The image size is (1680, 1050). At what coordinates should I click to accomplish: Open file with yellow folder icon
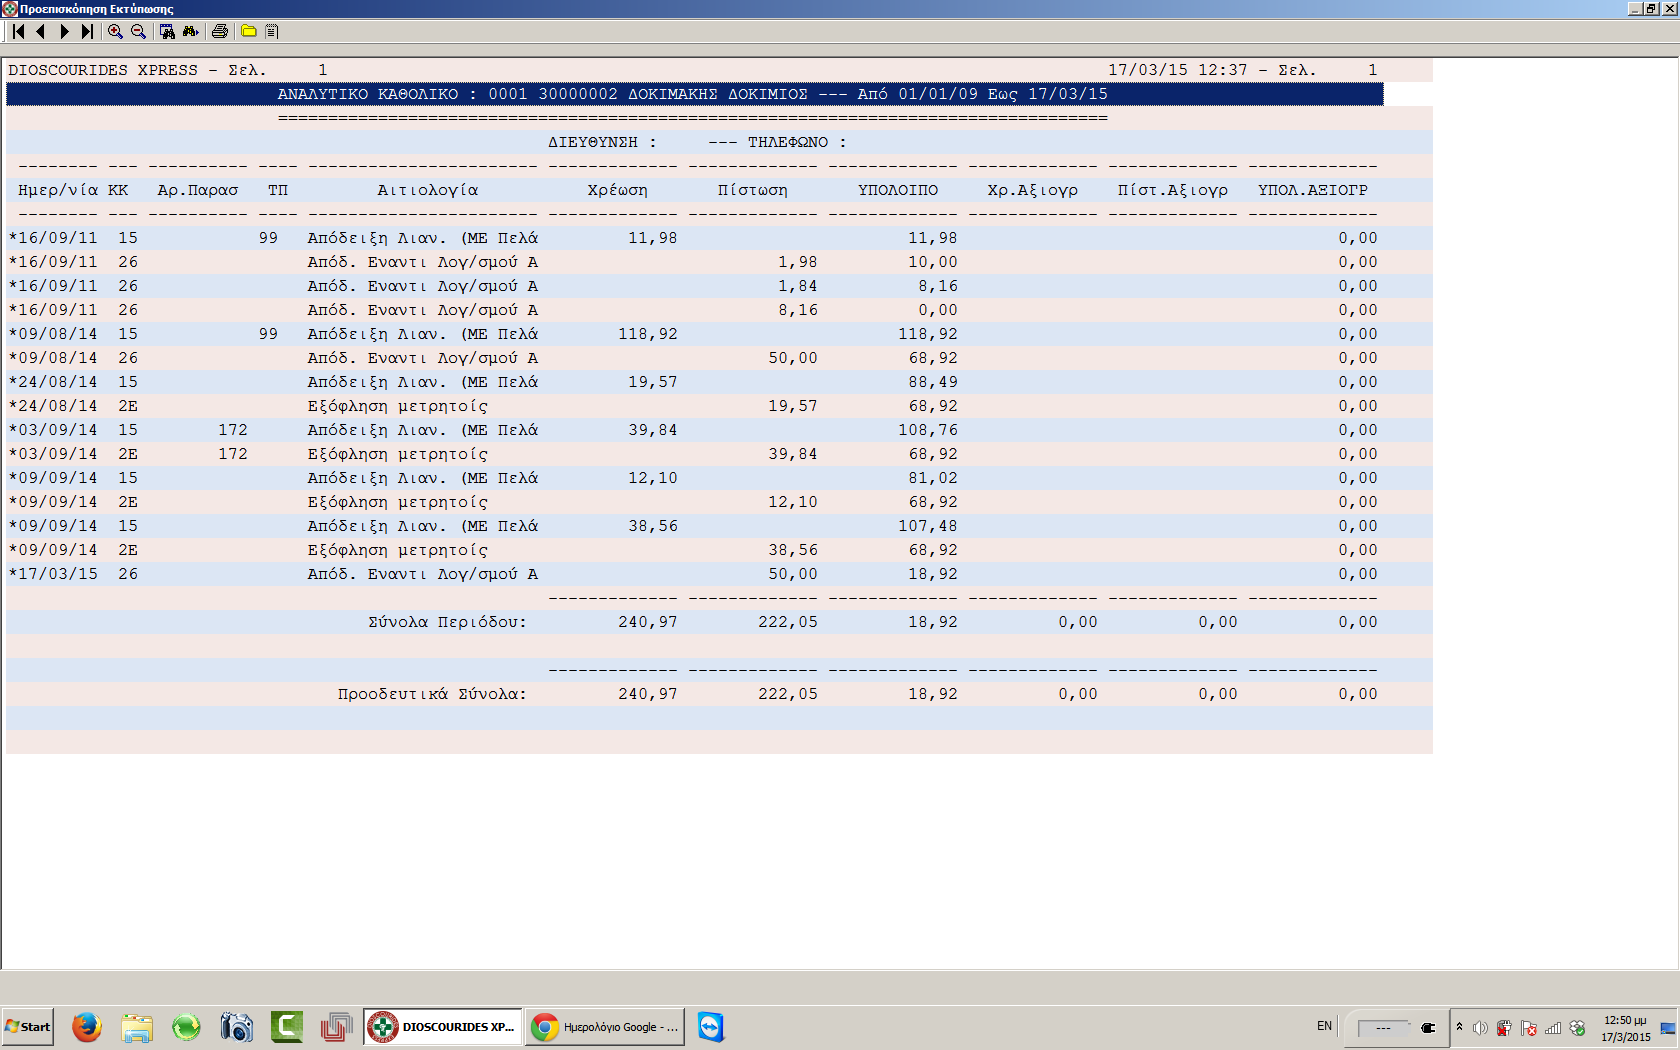(248, 32)
